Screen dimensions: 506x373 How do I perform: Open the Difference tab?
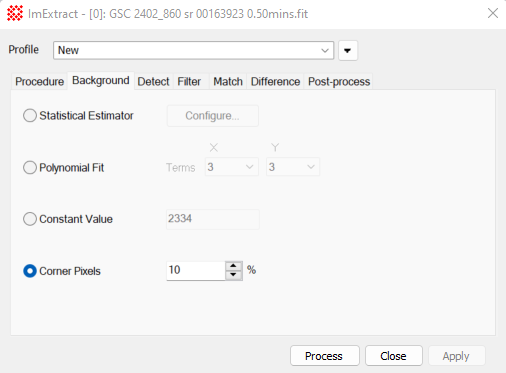pos(275,82)
